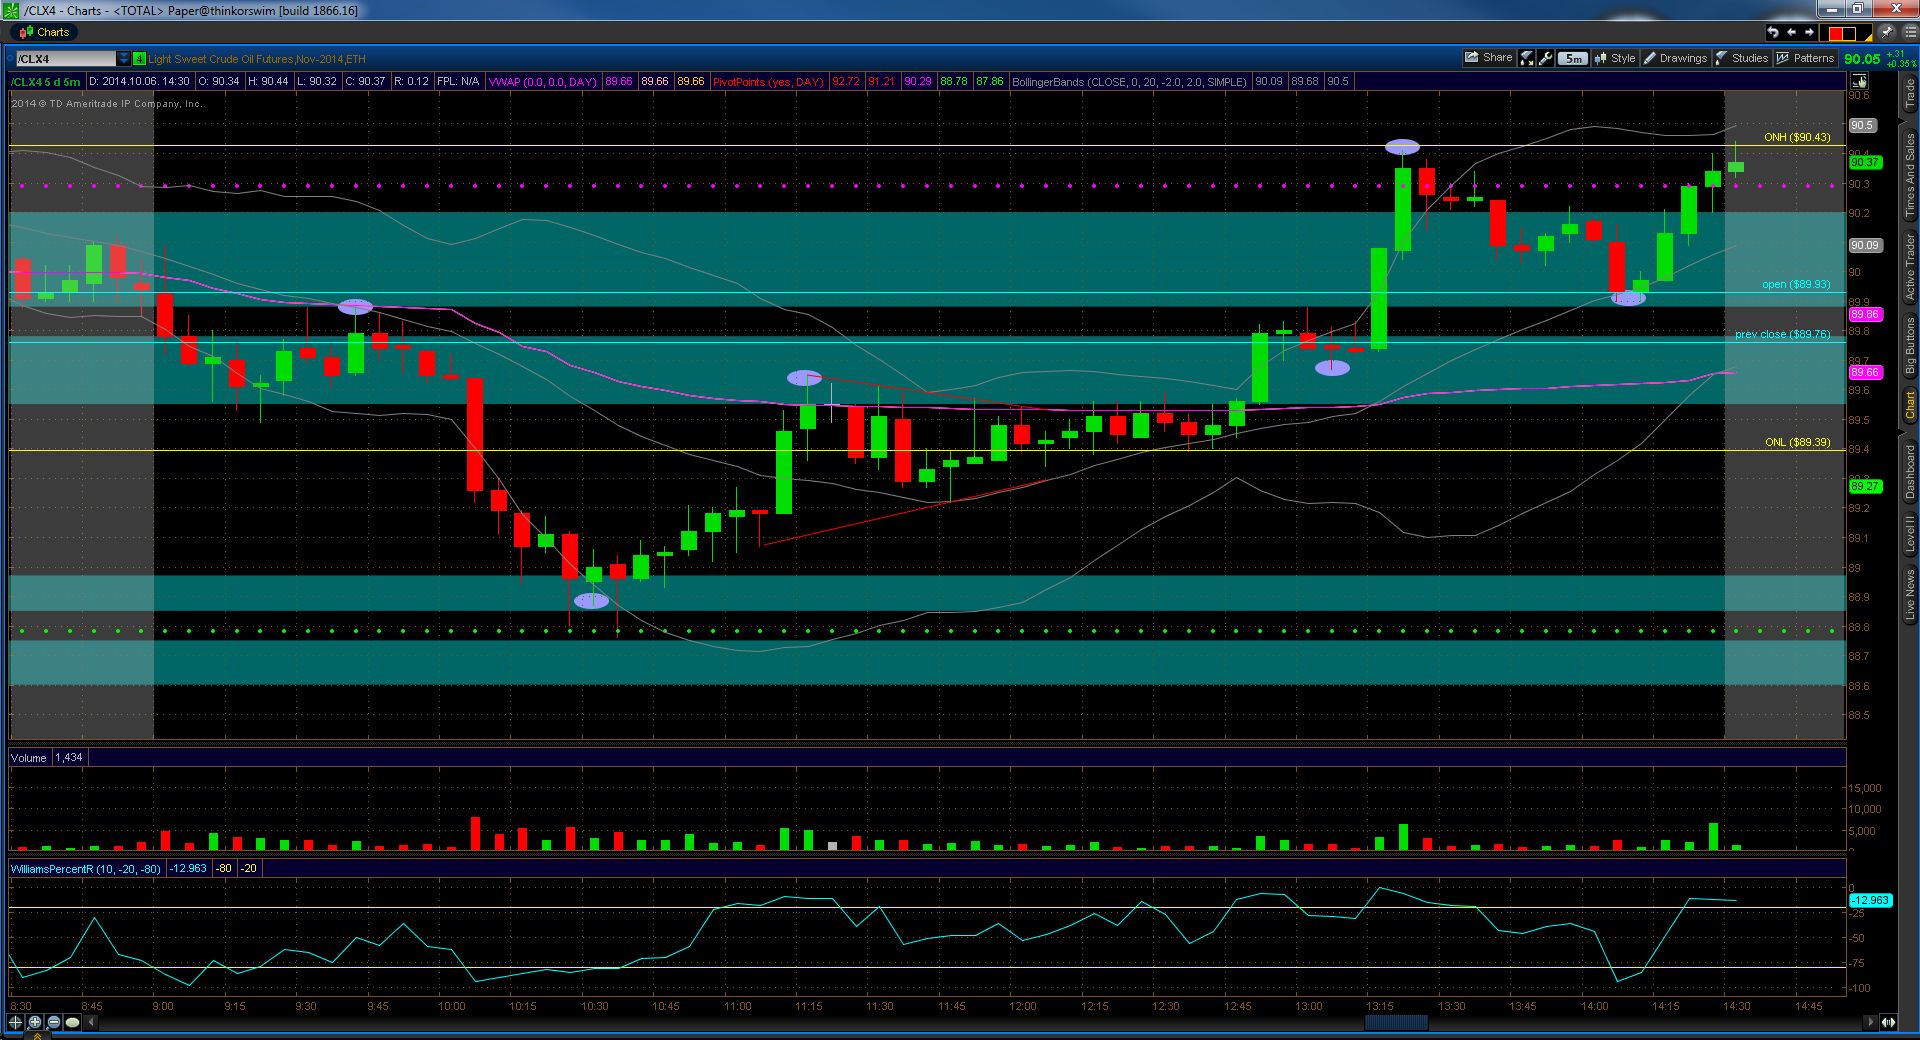The image size is (1920, 1040).
Task: Open the Share chart menu
Action: (1489, 58)
